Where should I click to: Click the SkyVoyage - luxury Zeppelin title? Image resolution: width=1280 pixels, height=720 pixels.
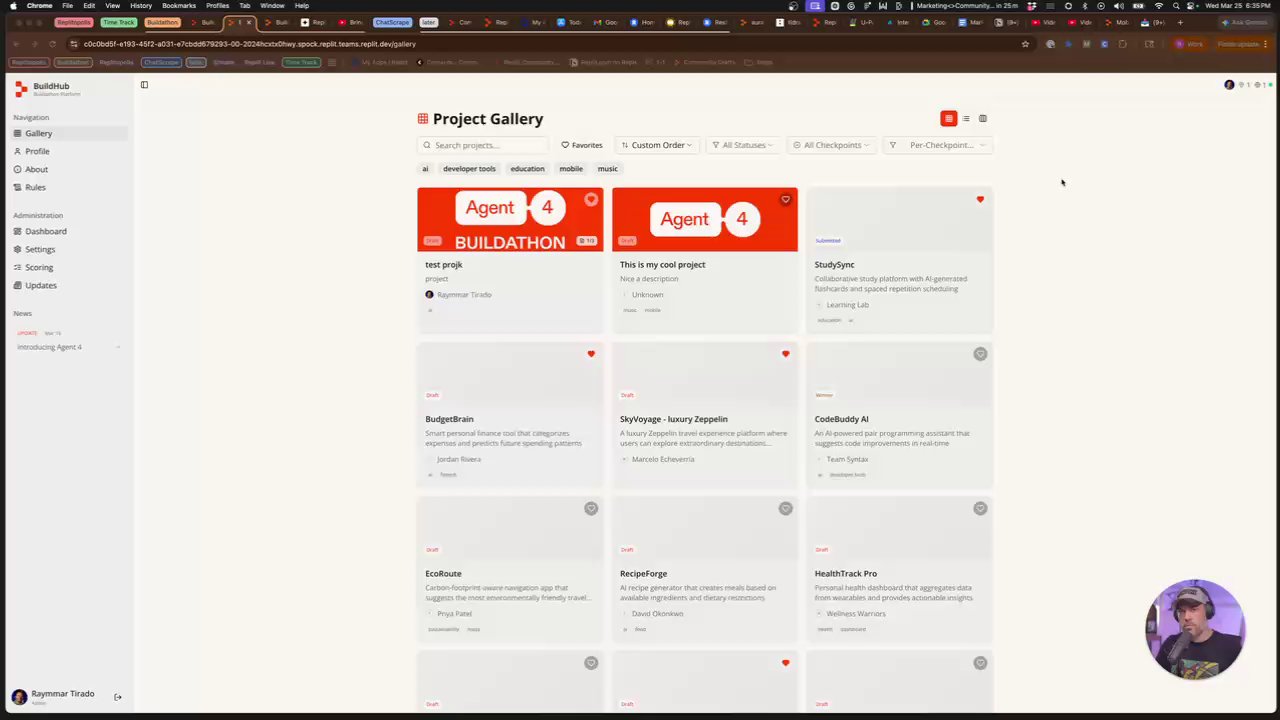[x=673, y=419]
